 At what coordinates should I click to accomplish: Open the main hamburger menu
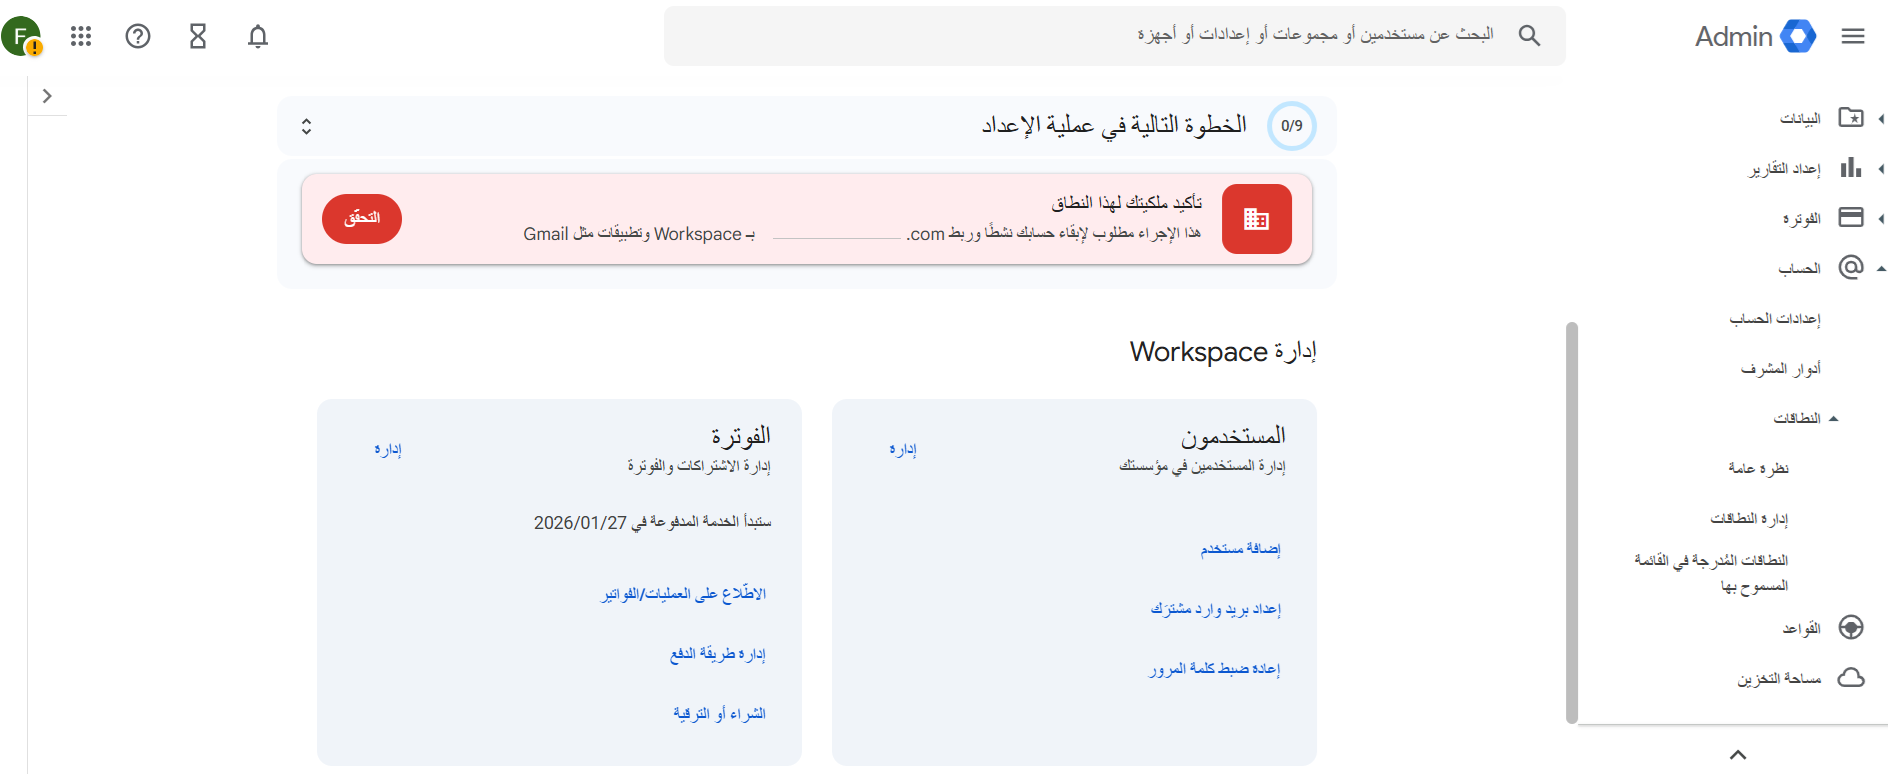(x=1853, y=36)
